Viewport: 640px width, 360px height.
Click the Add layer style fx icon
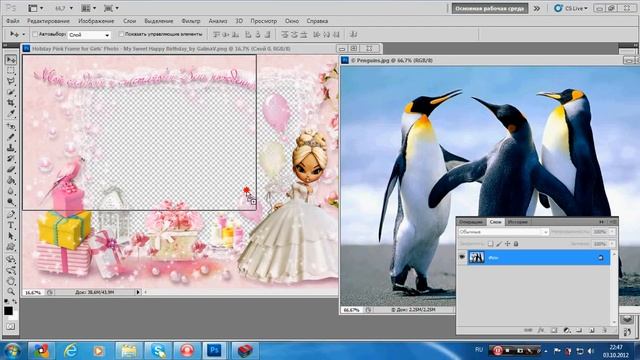[x=541, y=330]
